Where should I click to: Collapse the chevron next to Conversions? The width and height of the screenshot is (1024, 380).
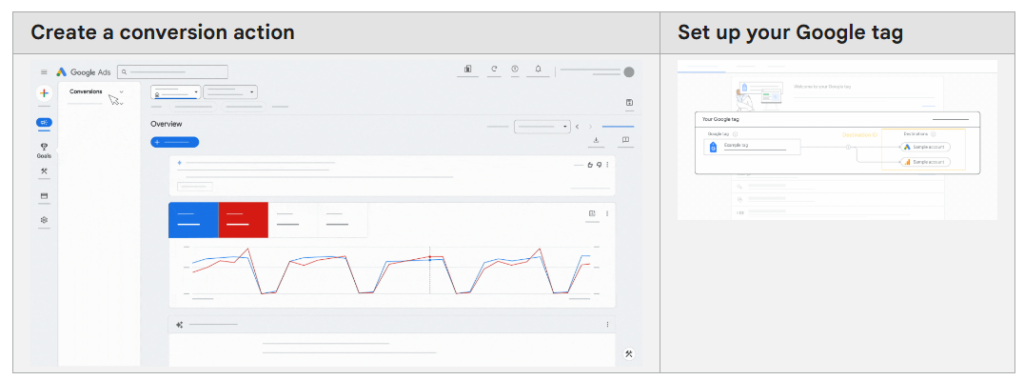[x=121, y=91]
